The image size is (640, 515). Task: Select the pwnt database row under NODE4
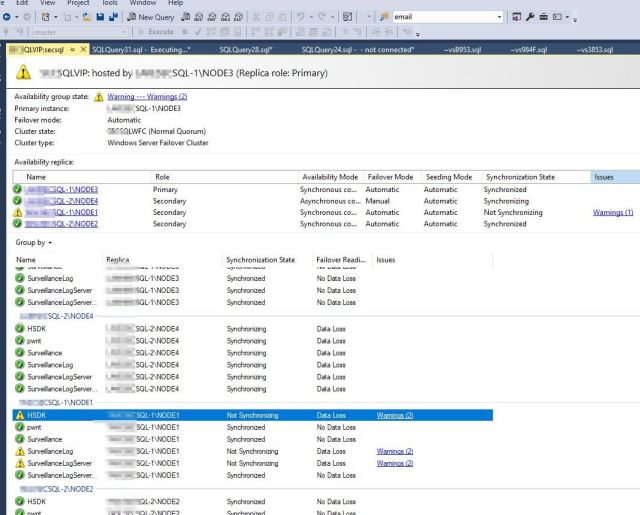[34, 340]
